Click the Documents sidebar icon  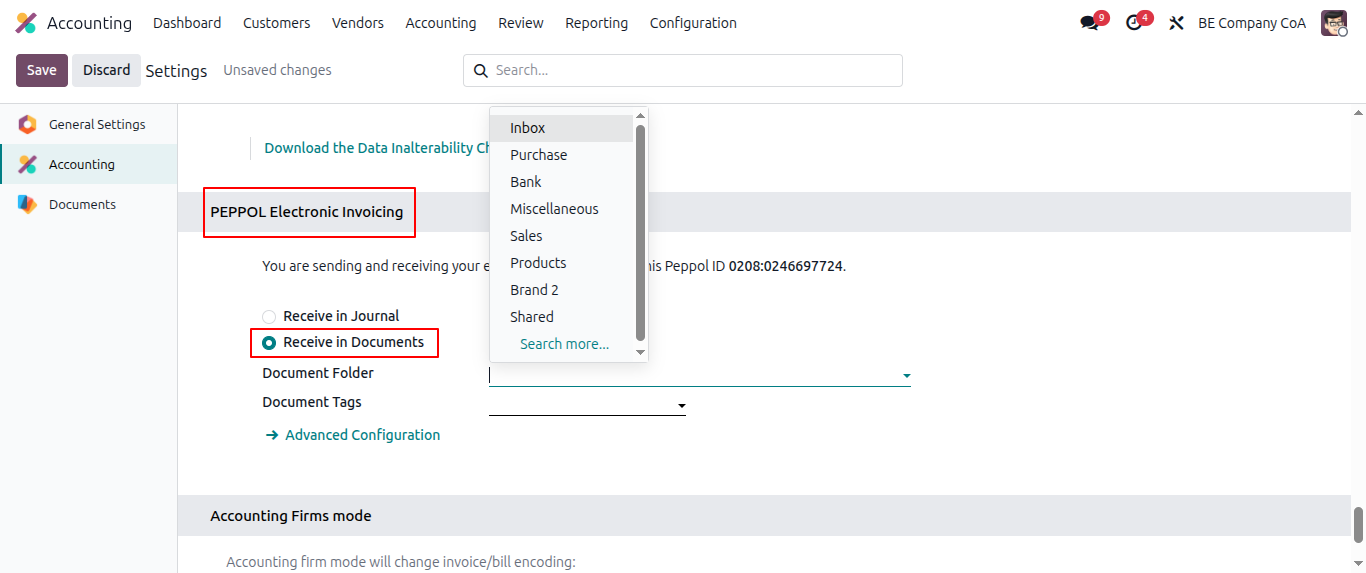[28, 205]
